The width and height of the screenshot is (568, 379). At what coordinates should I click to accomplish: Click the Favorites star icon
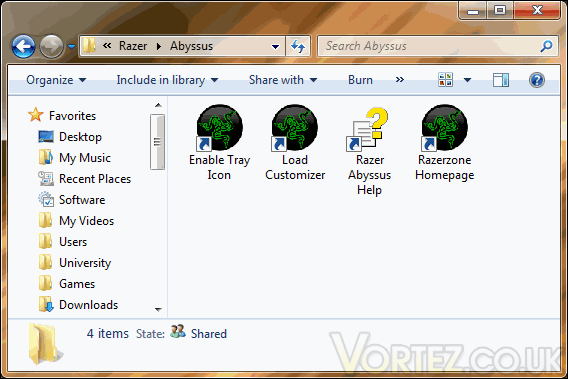[36, 115]
